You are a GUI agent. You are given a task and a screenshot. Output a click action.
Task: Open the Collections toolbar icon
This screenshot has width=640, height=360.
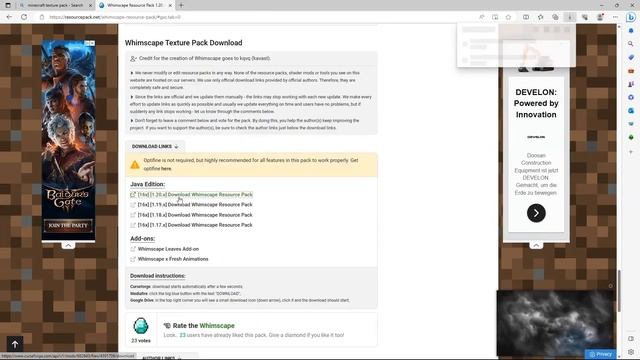coord(555,17)
